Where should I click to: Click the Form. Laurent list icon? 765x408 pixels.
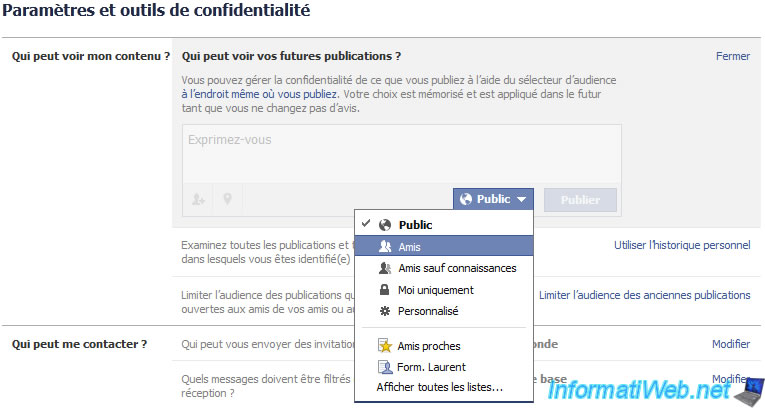(385, 367)
